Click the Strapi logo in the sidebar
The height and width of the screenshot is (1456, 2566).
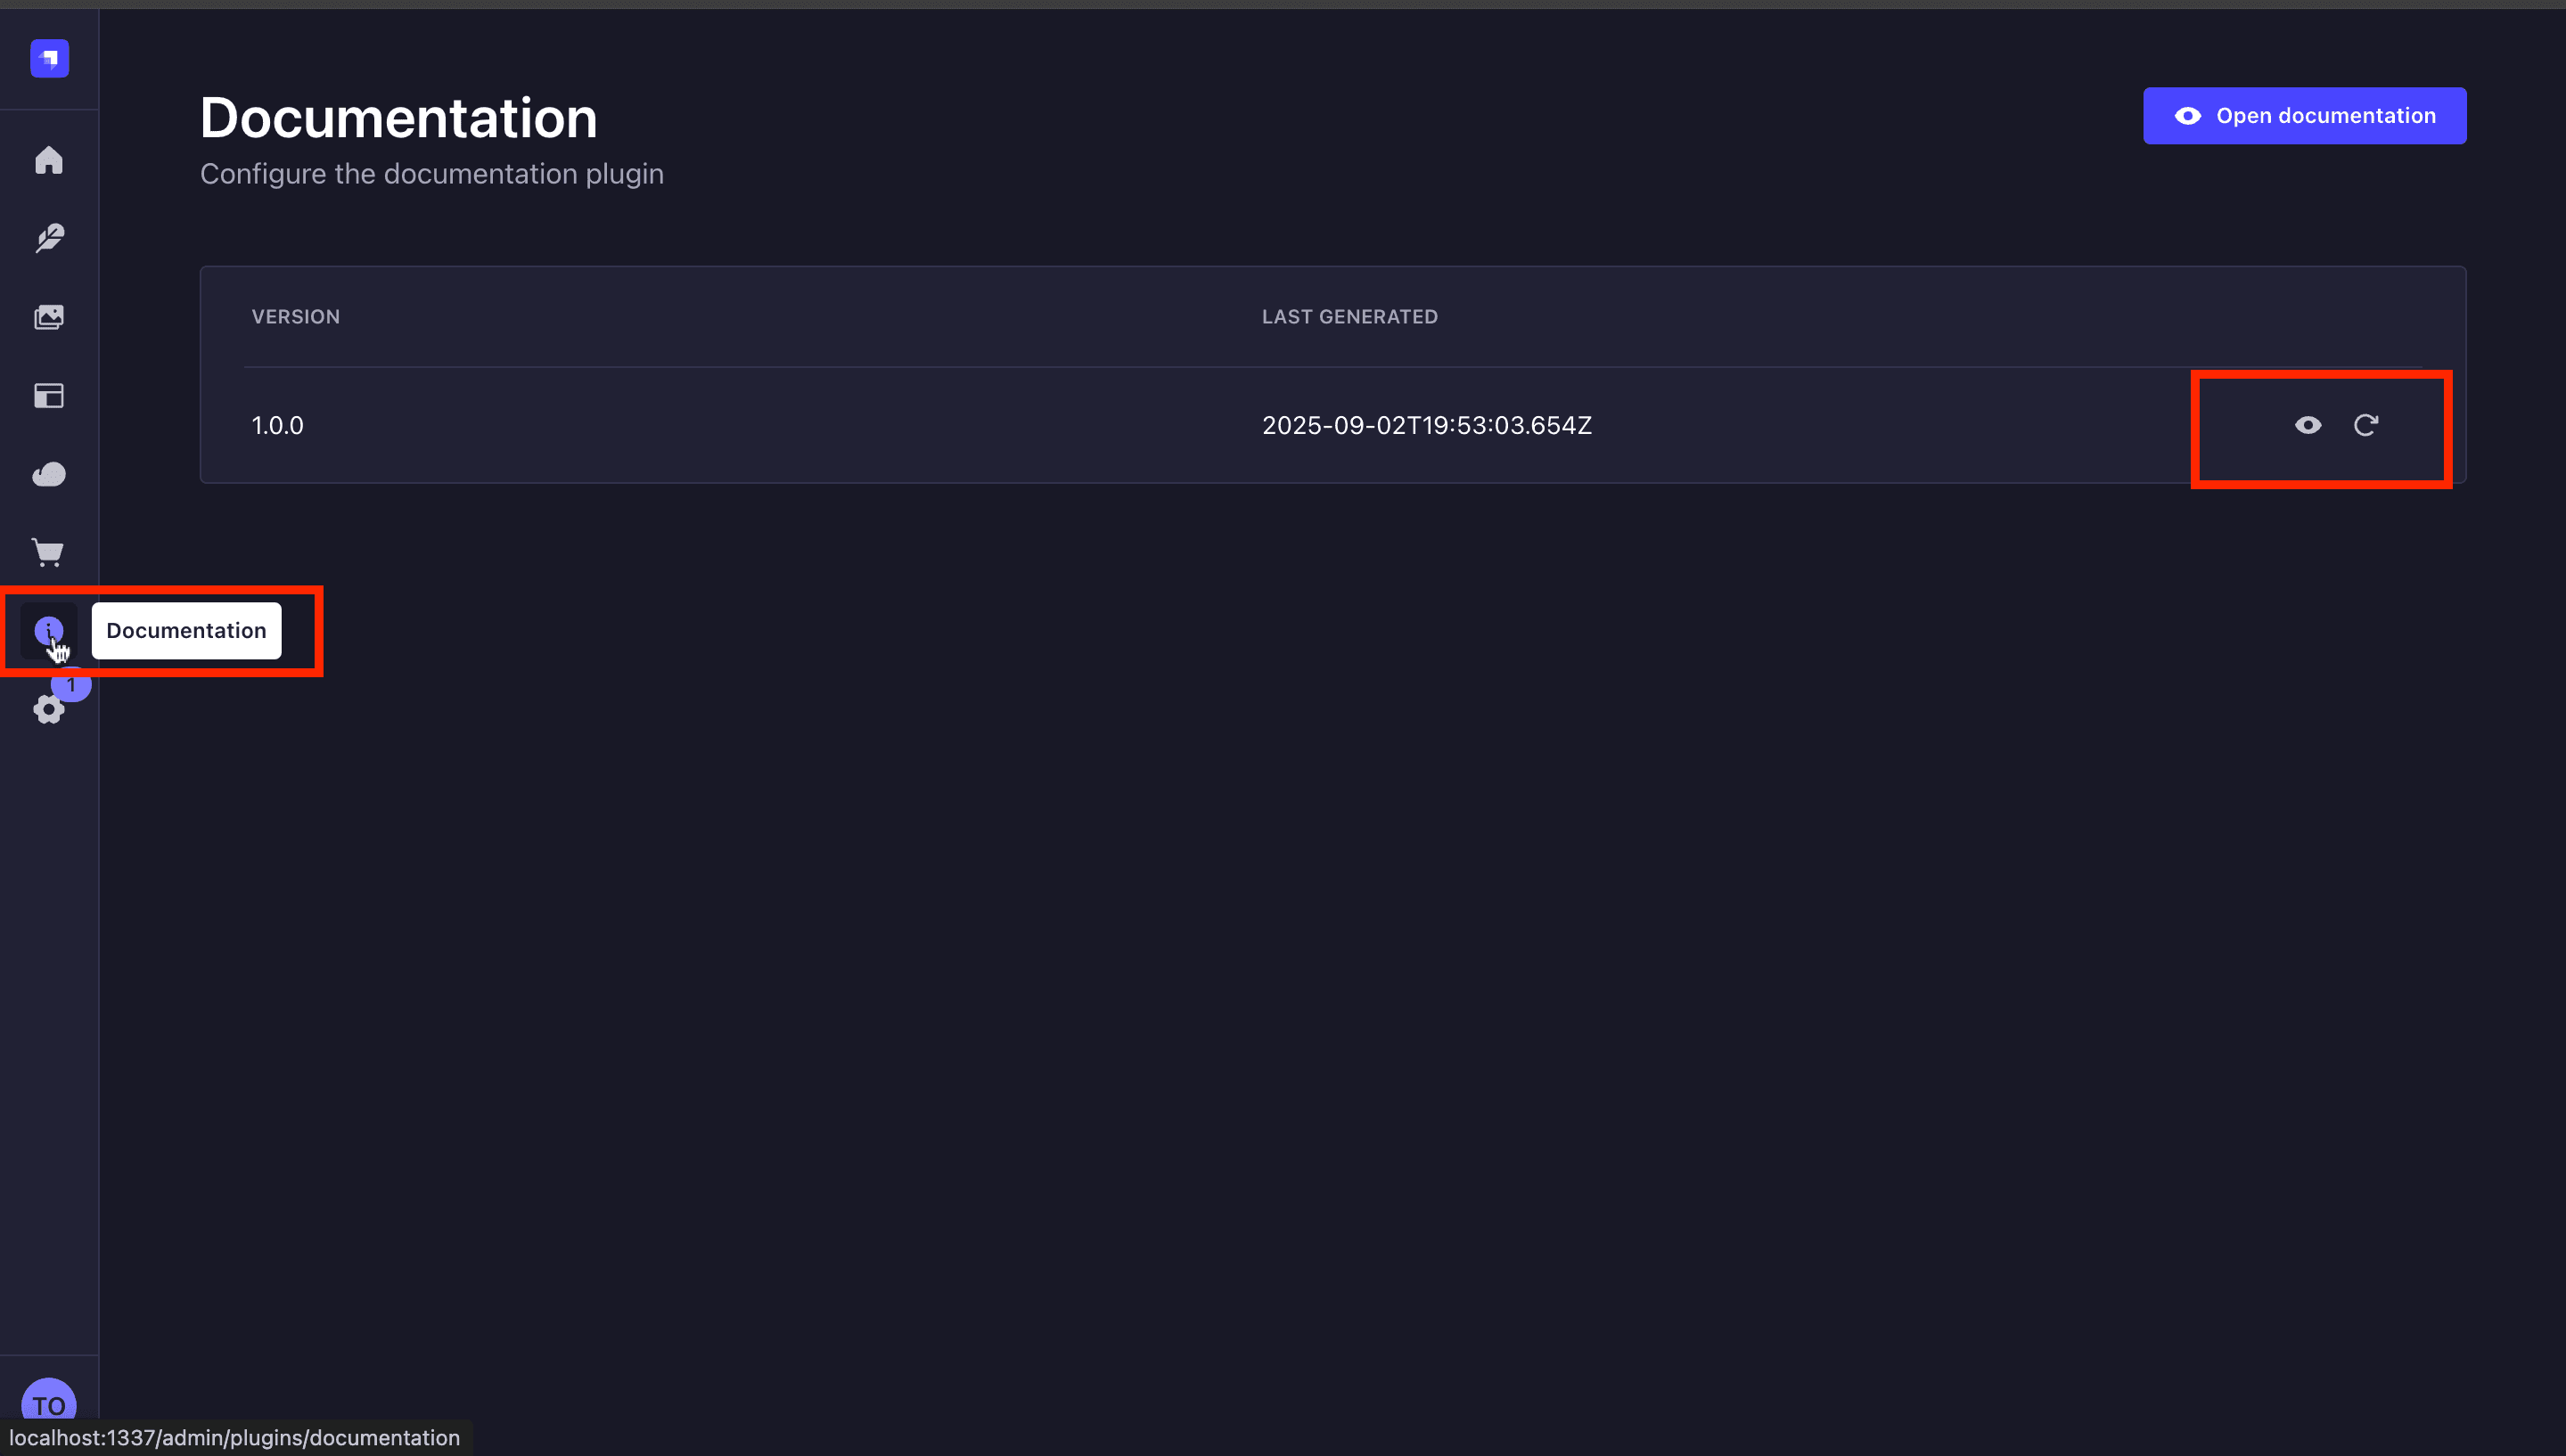[x=49, y=58]
